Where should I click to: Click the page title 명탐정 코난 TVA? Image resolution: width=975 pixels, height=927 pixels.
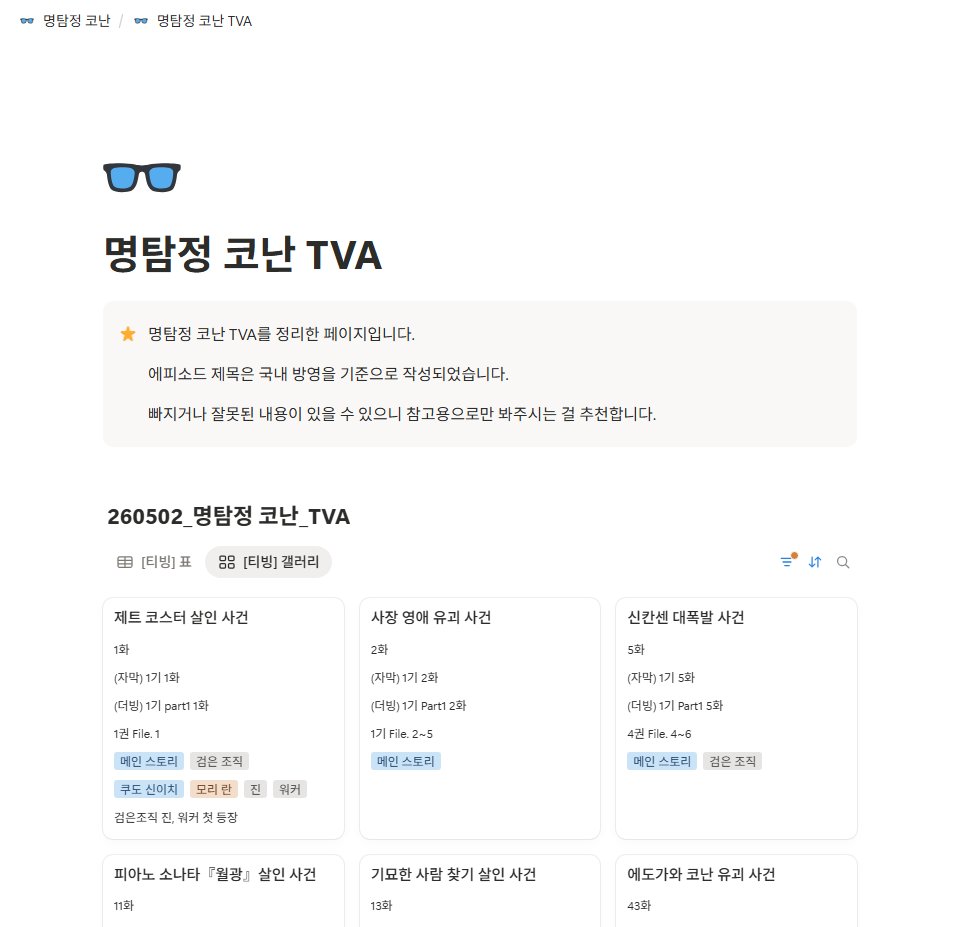[243, 254]
